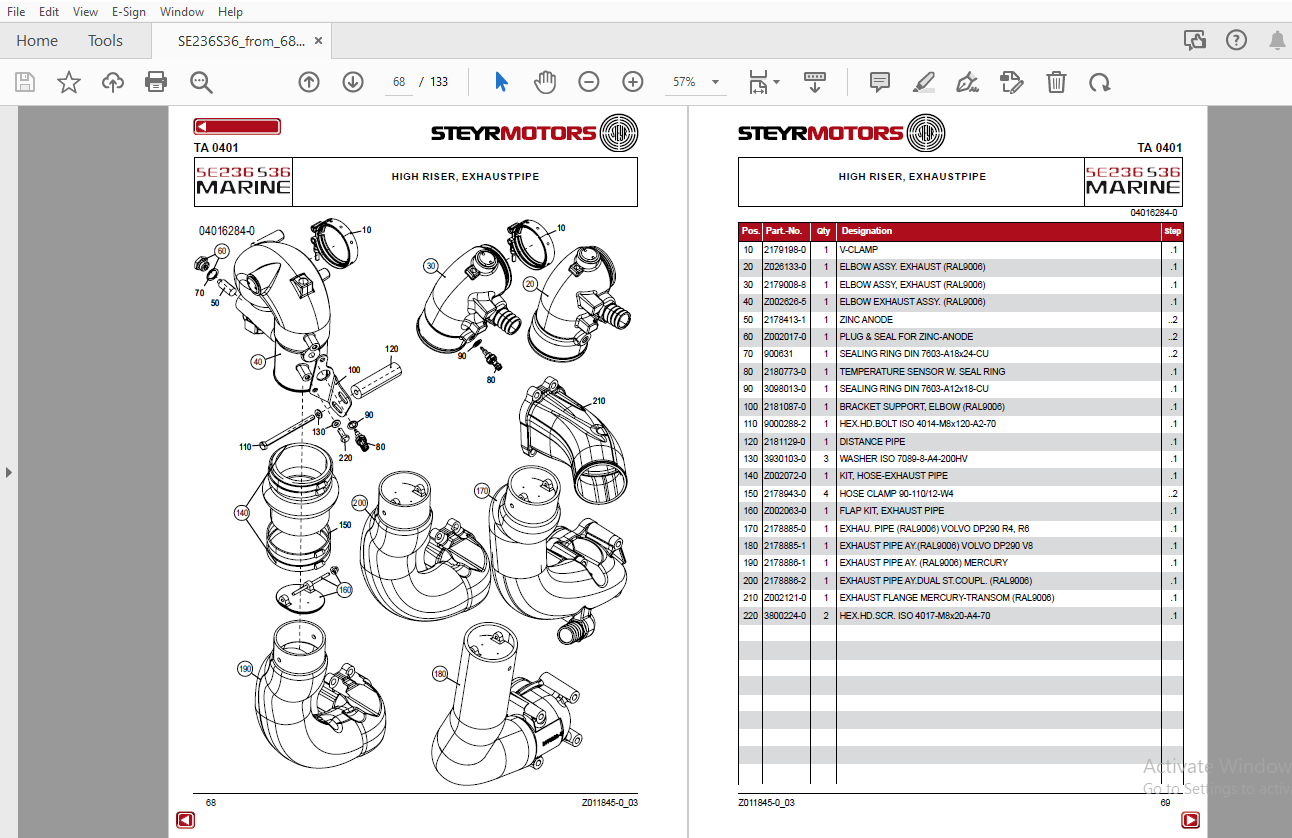Click the page number field showing 68
Screen dimensions: 1292x838
(x=399, y=82)
